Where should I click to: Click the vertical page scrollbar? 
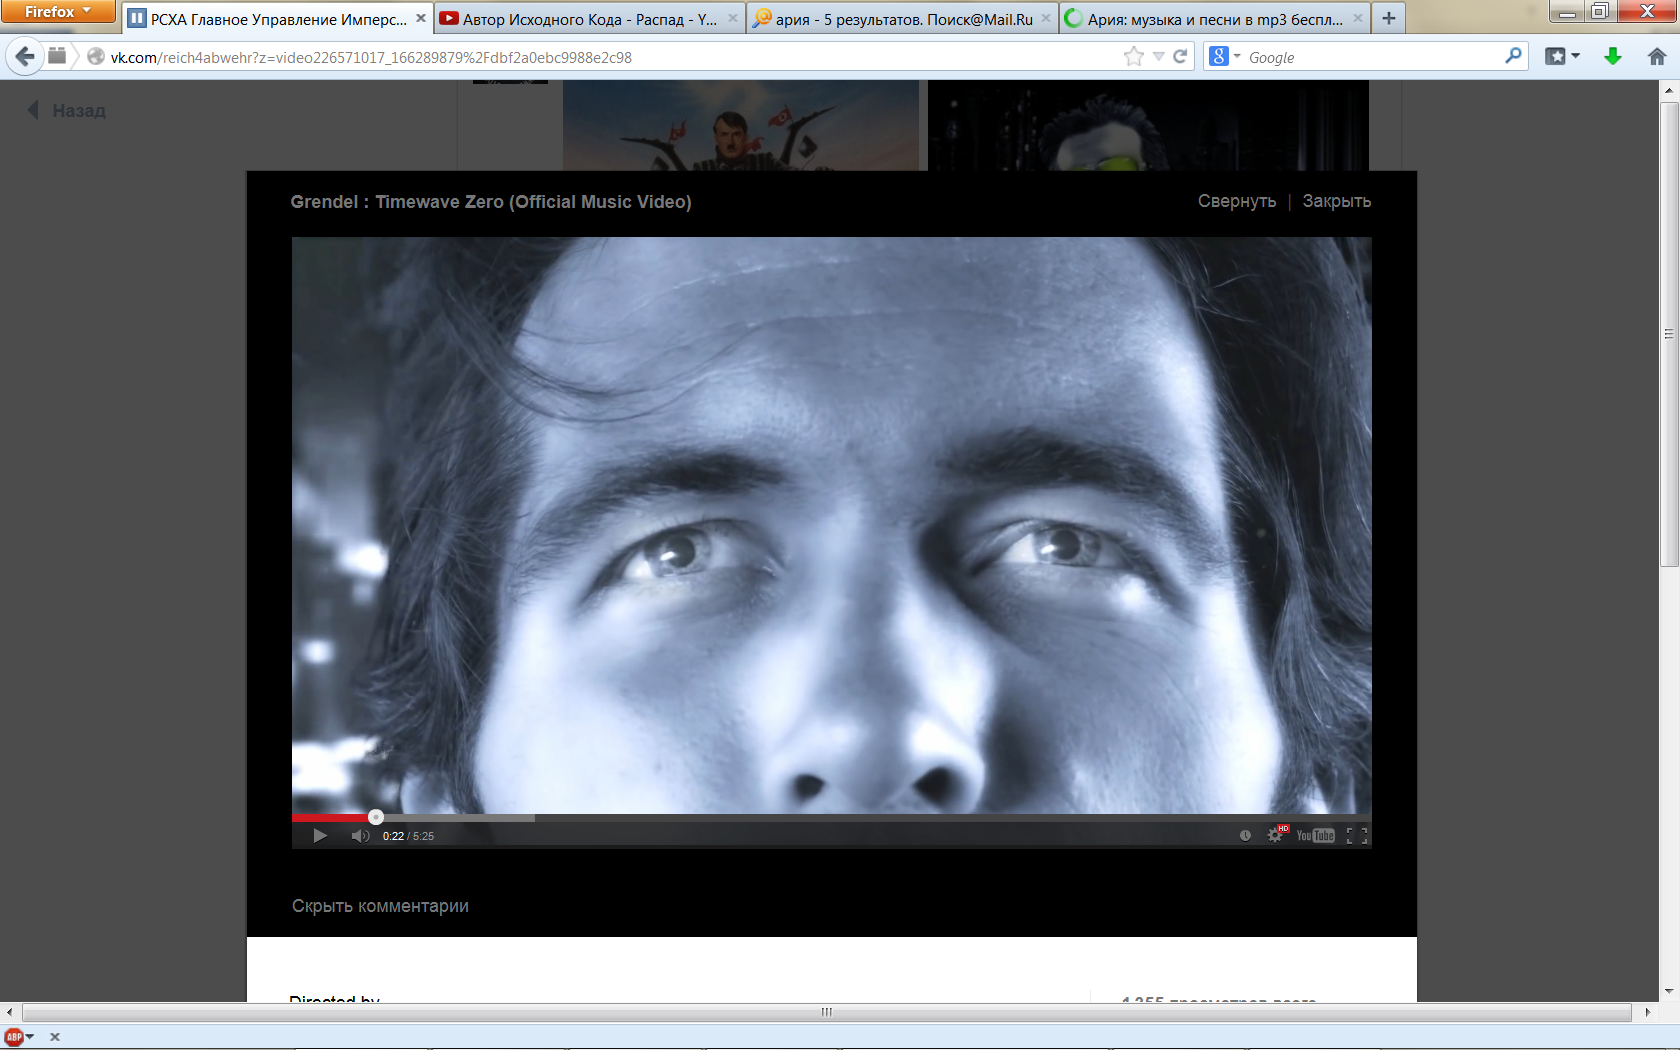click(x=1669, y=334)
